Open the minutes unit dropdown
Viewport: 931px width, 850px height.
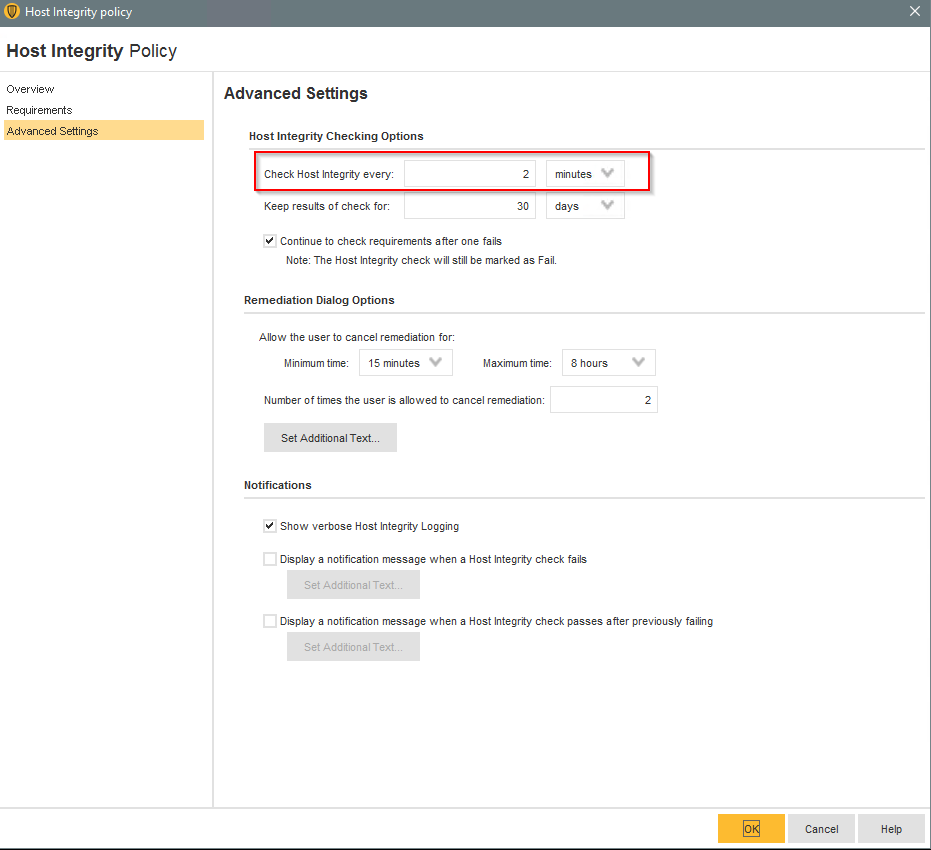coord(585,174)
